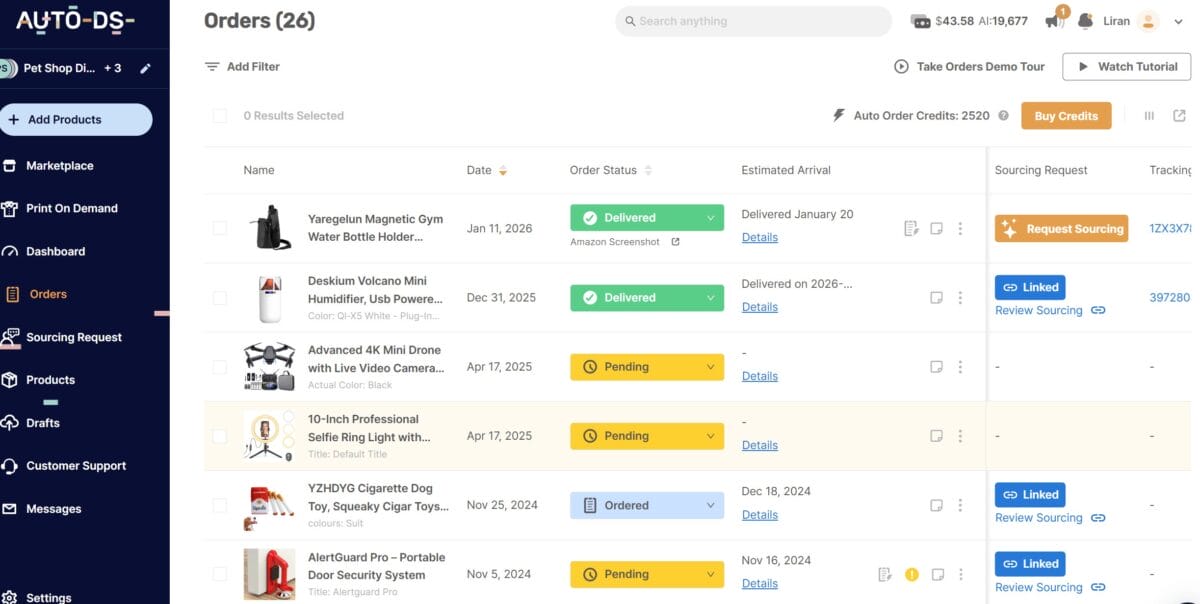Open Details for the Deskium Volcano Mini Humidifier
This screenshot has width=1200, height=604.
coord(759,306)
